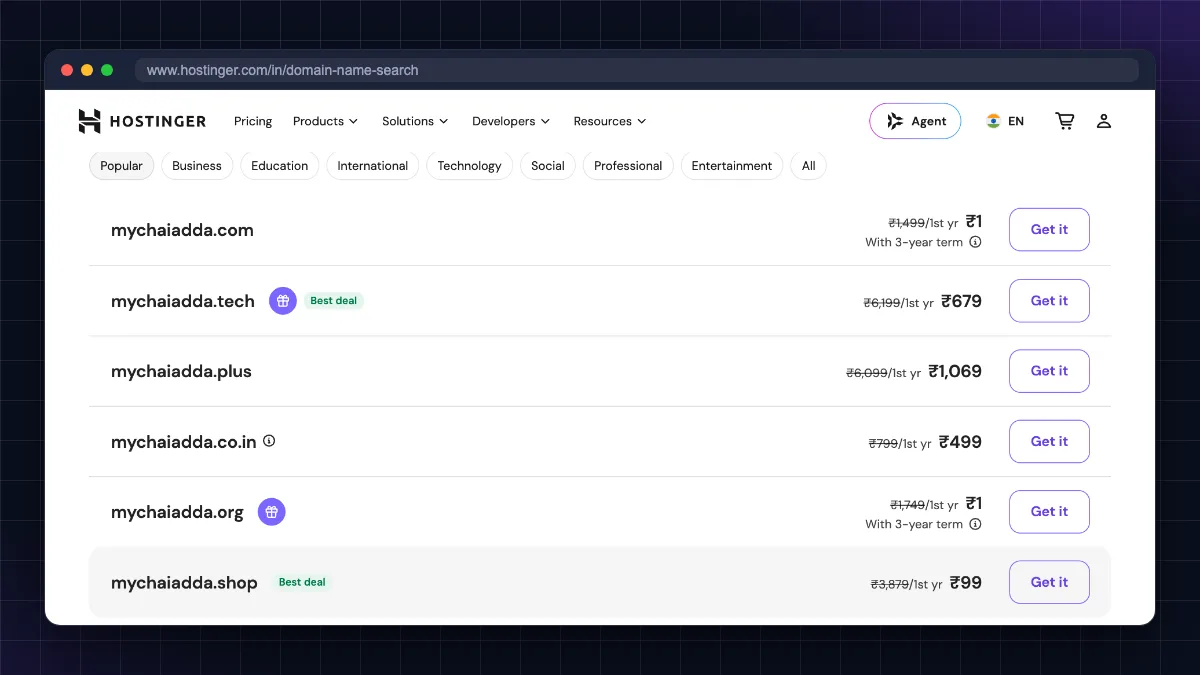Viewport: 1200px width, 675px height.
Task: Click the India flag language icon
Action: click(993, 121)
